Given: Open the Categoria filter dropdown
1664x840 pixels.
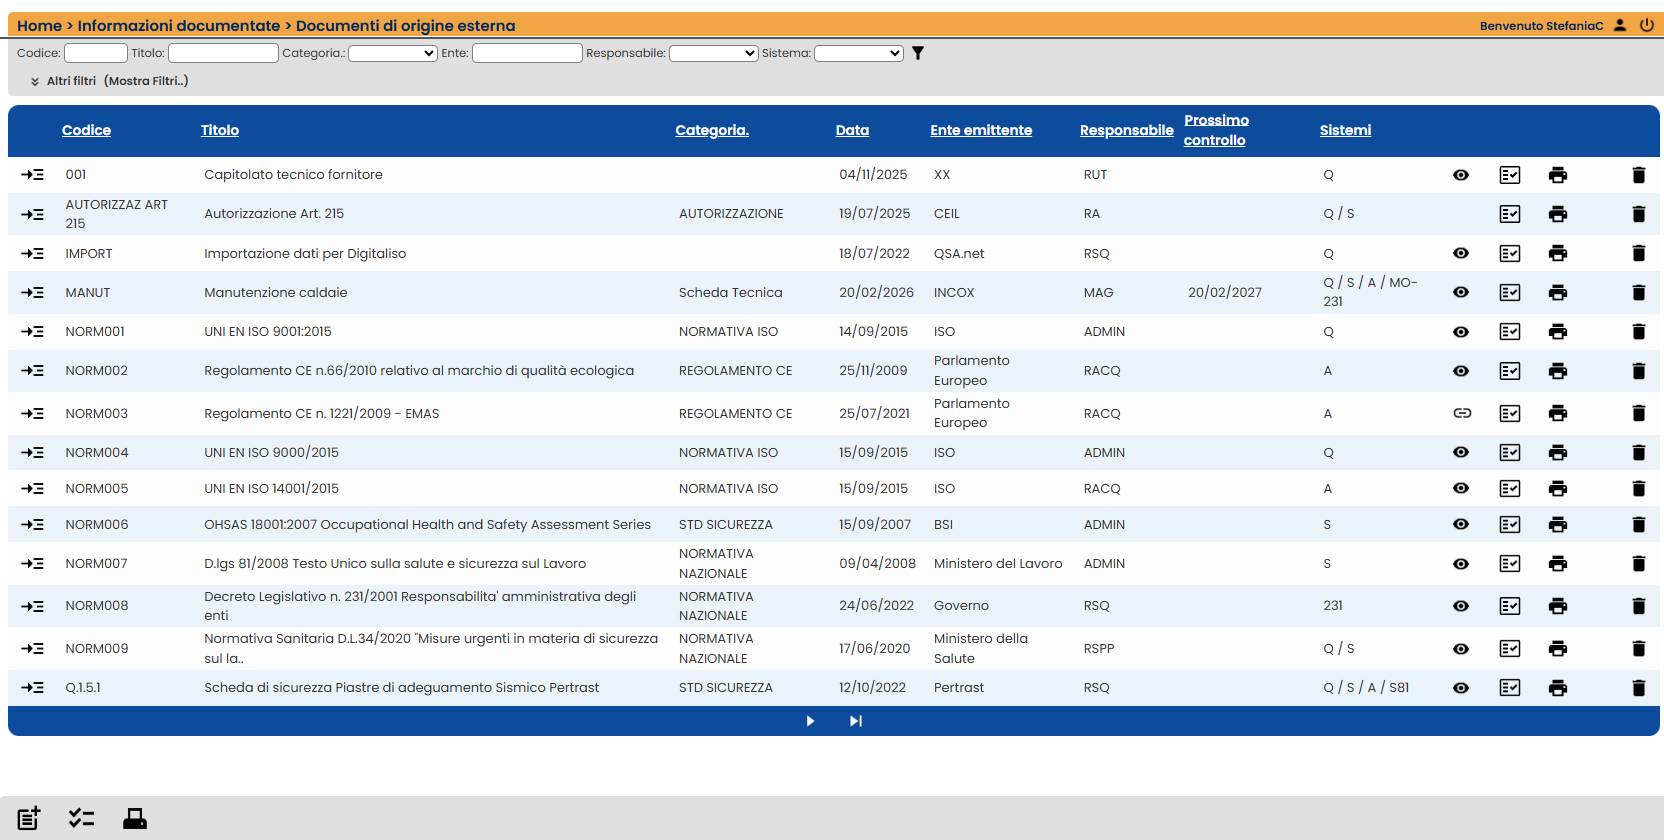Looking at the screenshot, I should (393, 53).
